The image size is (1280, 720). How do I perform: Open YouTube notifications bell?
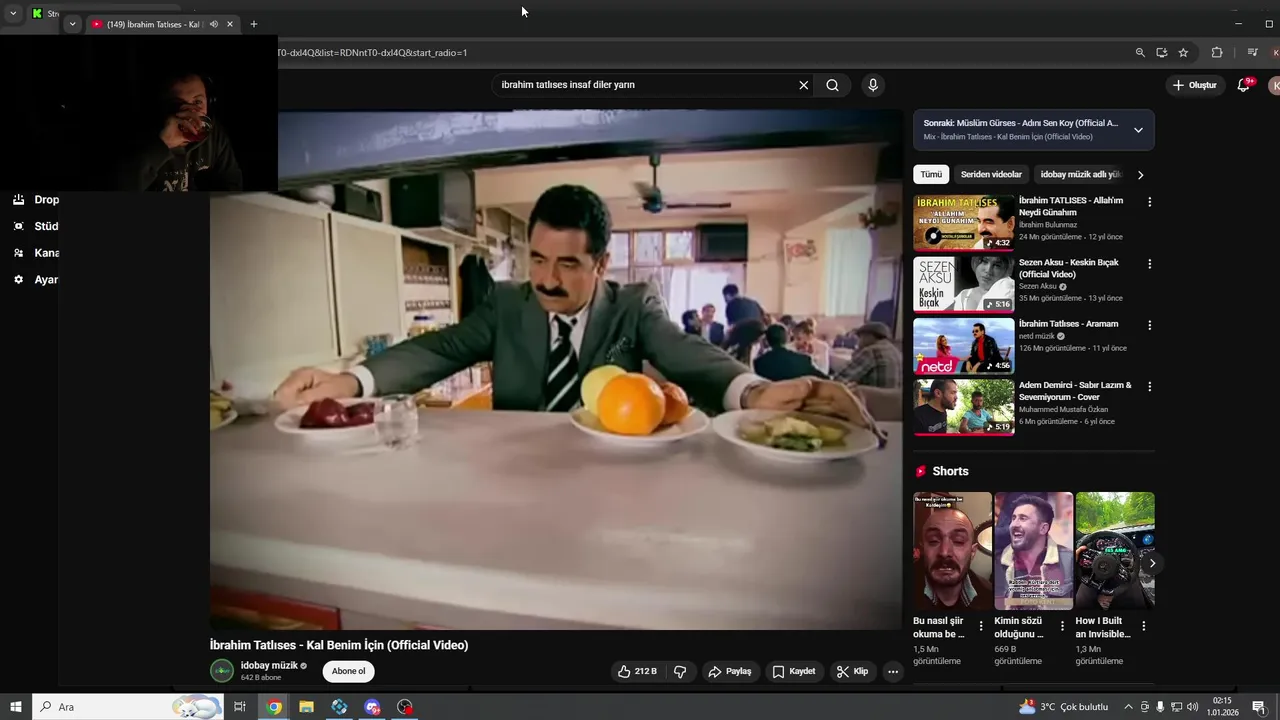tap(1244, 85)
